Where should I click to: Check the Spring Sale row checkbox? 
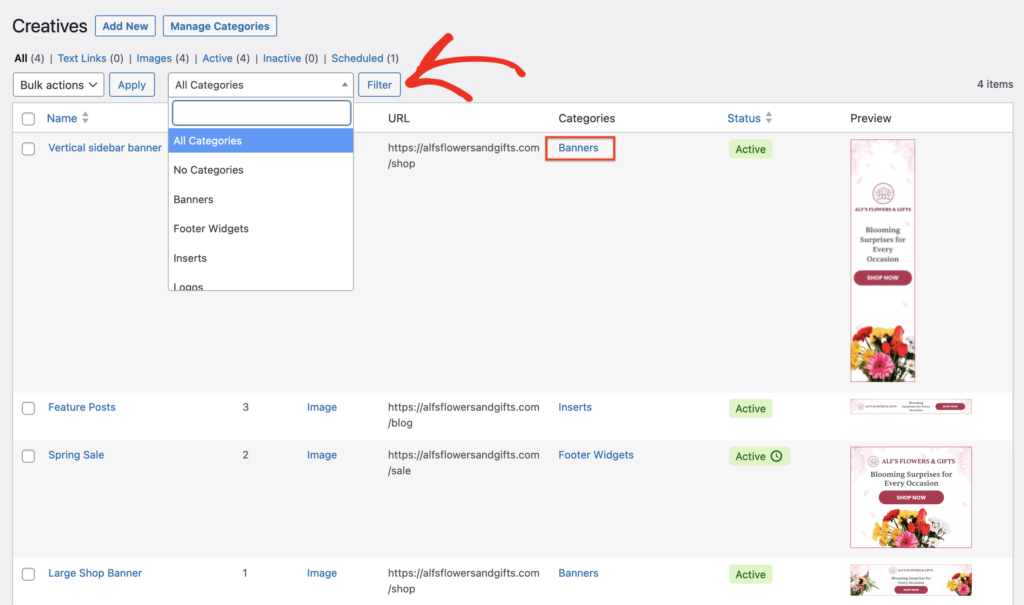point(28,456)
